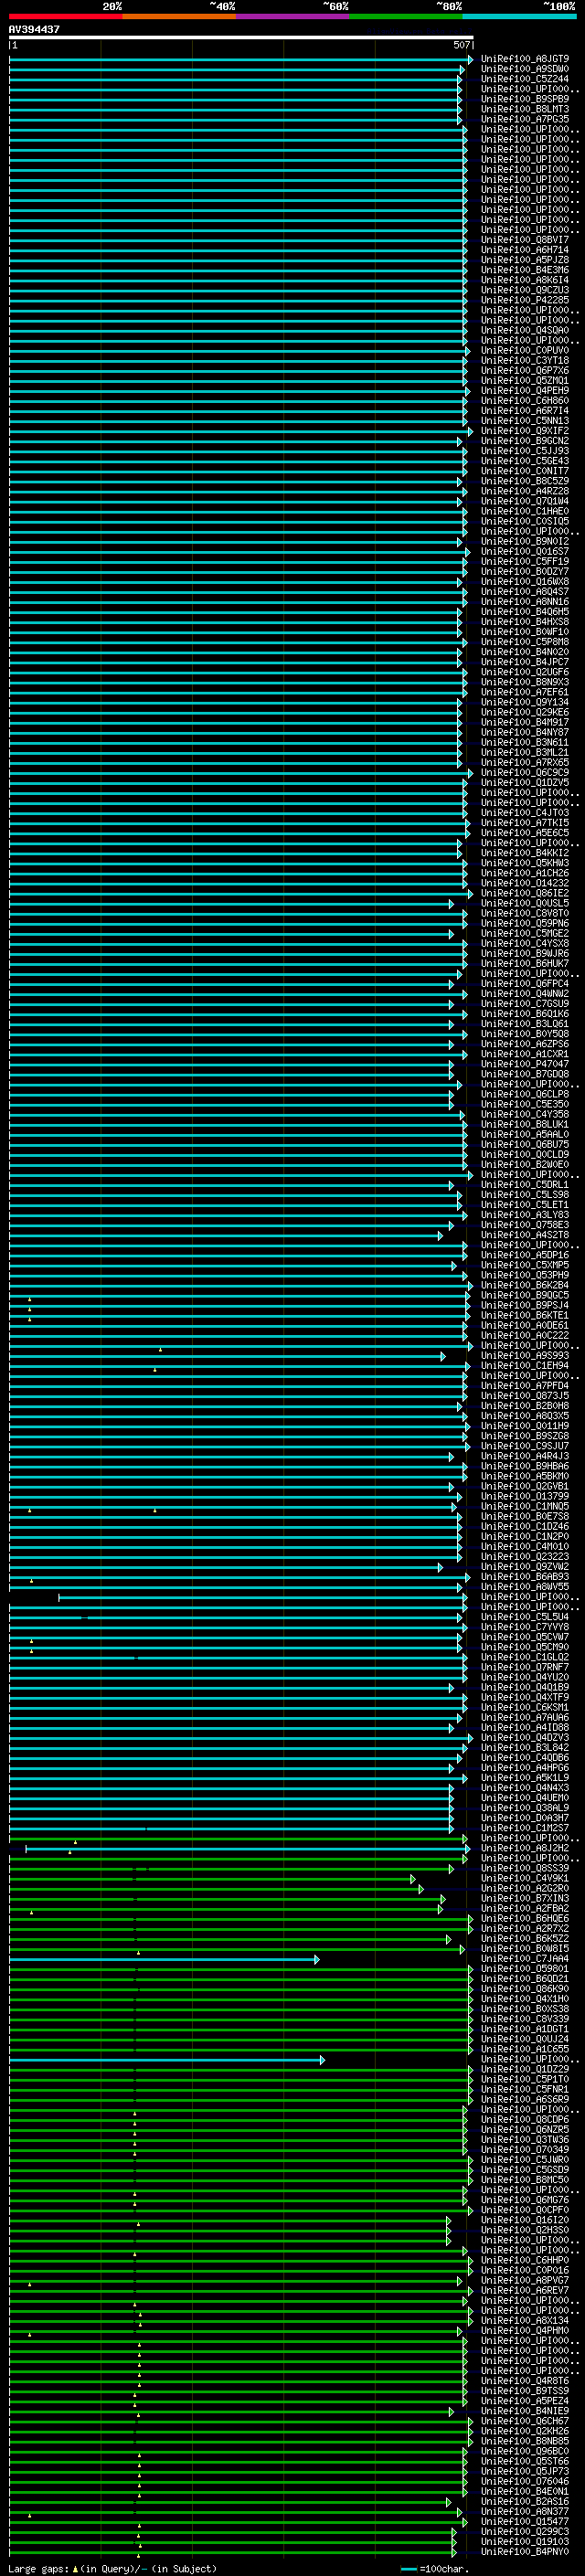View the UniRef100_Q9XIF2 hit
Screen dimensions: 585x2576
click(525, 431)
